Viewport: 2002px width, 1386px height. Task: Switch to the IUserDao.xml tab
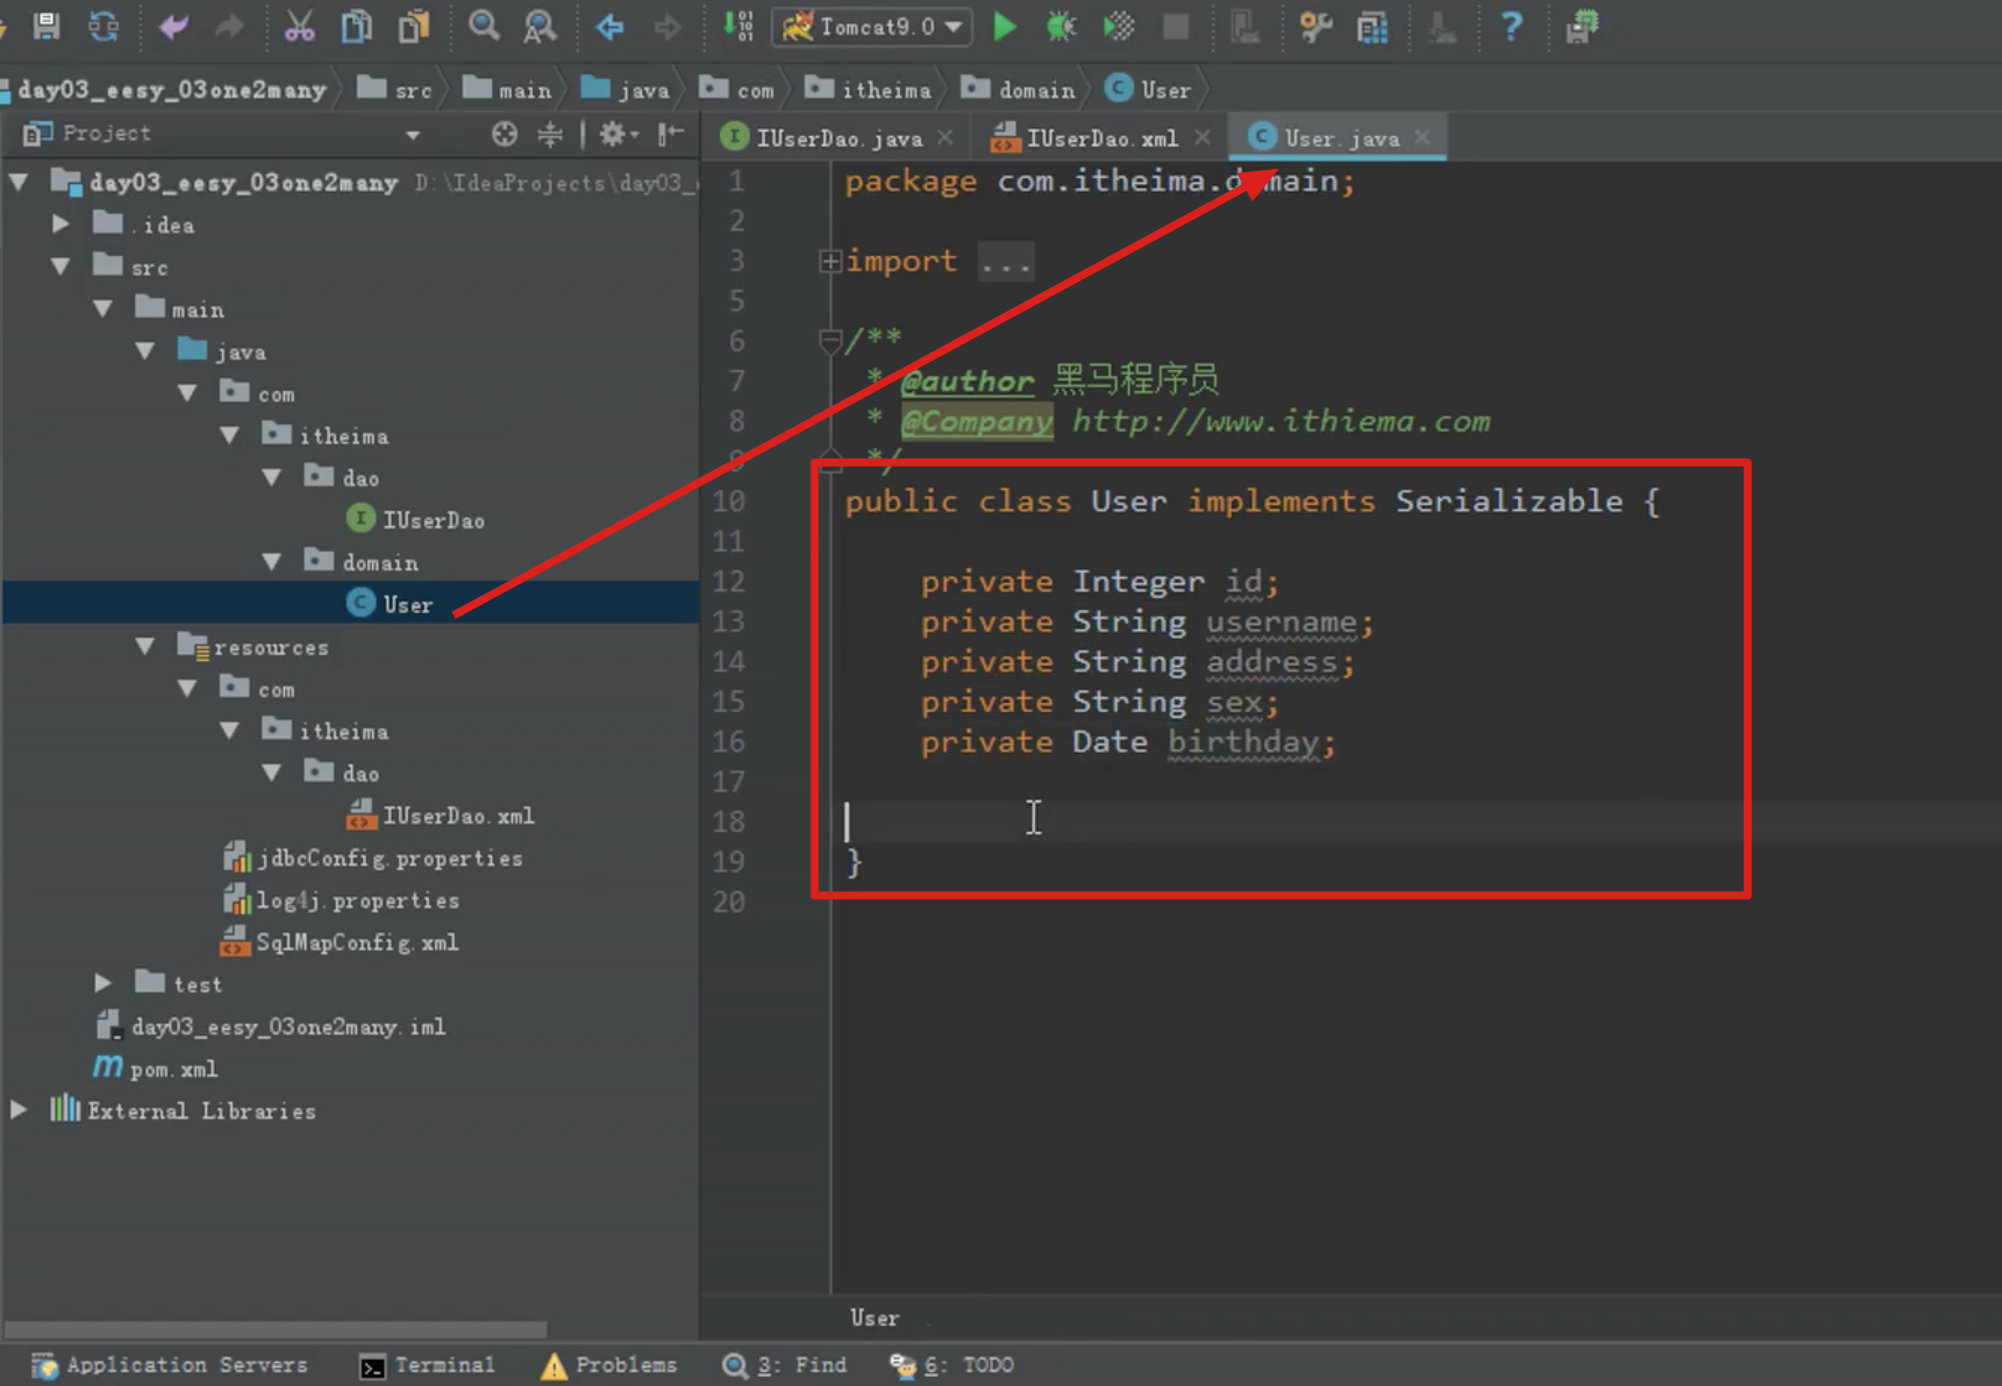[x=1102, y=138]
